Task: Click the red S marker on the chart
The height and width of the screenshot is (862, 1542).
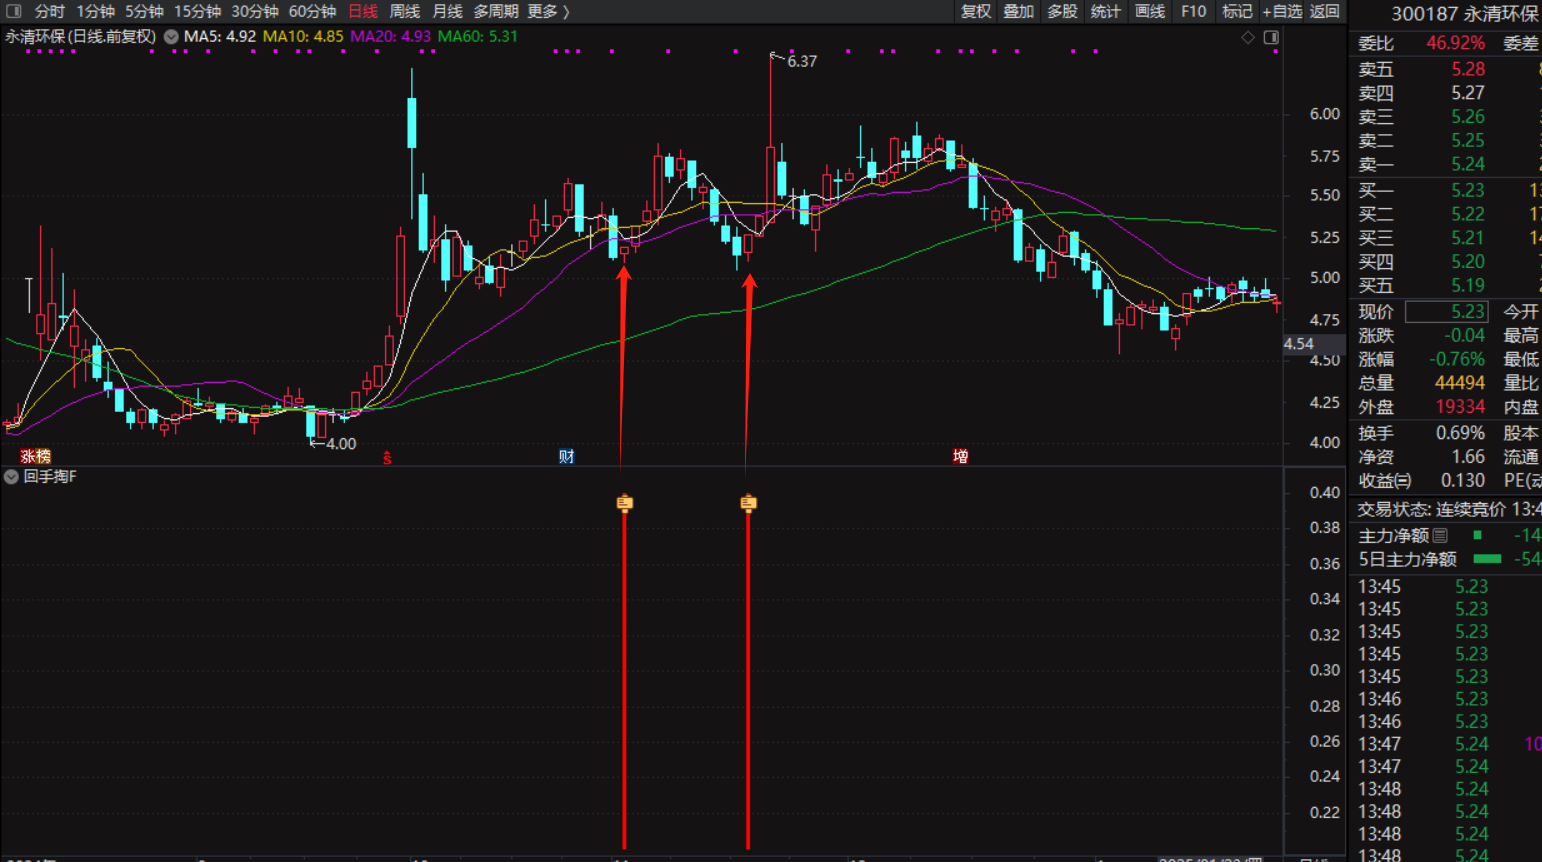Action: (x=387, y=458)
